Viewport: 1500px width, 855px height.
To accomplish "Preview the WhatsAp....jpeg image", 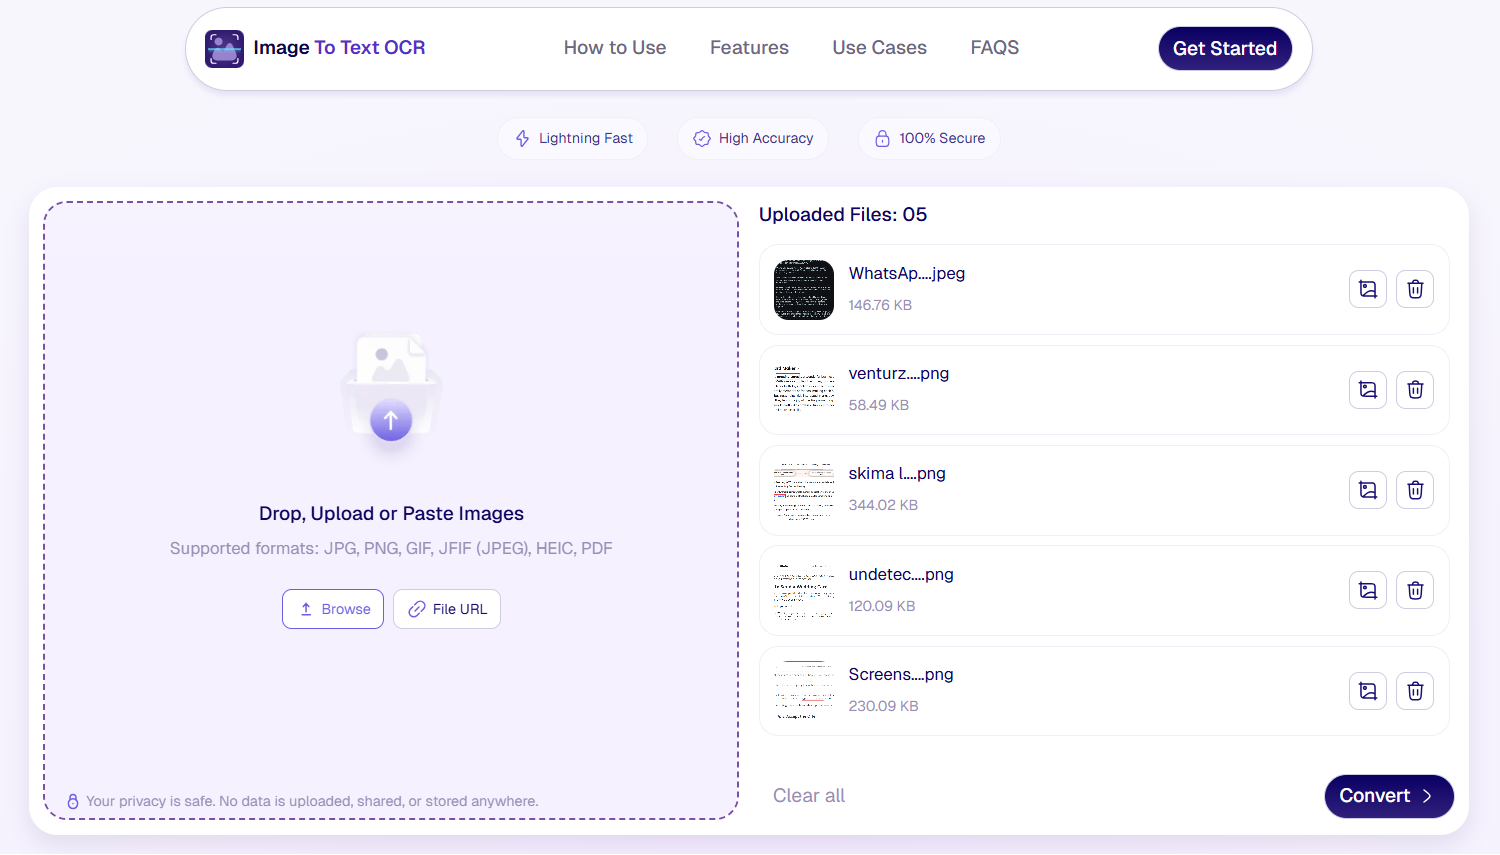I will coord(1368,289).
